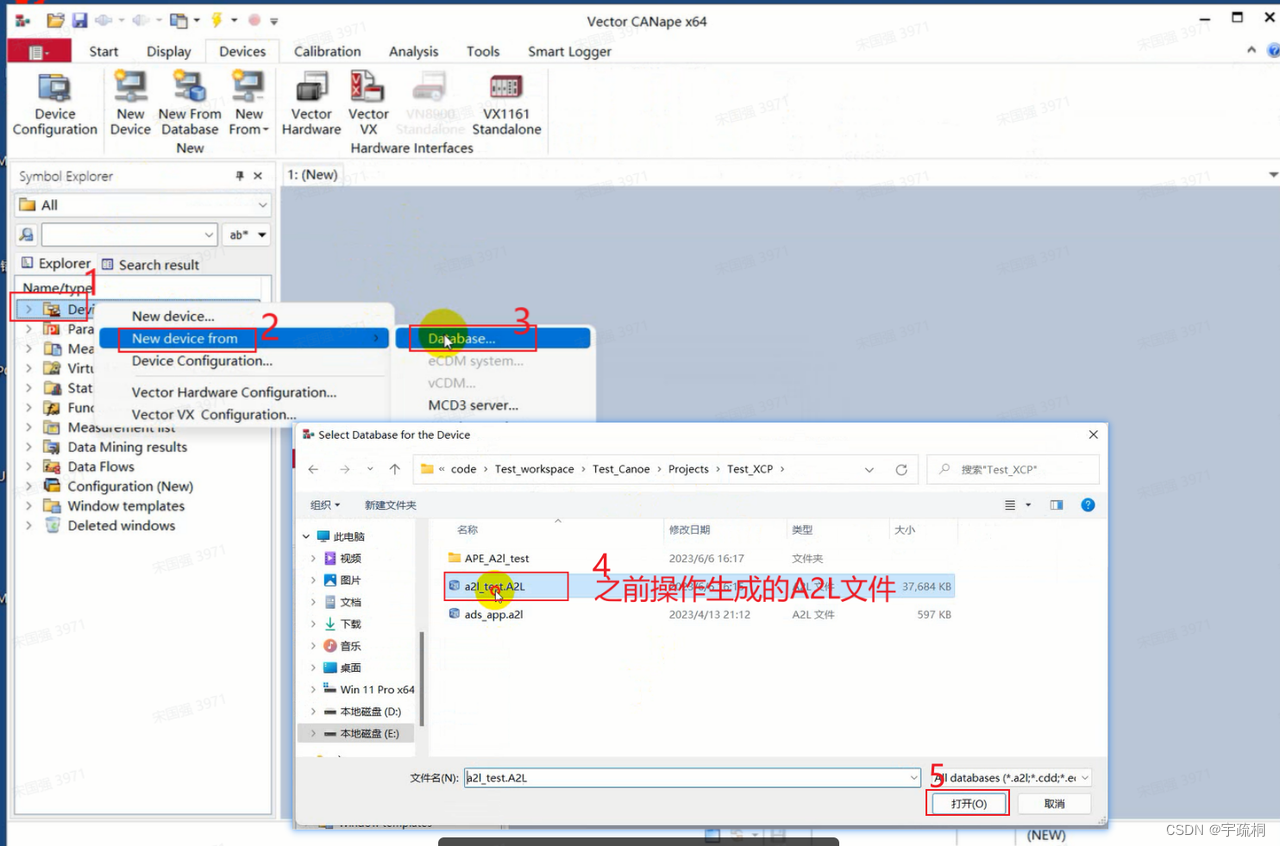The width and height of the screenshot is (1280, 846).
Task: Click the open file icon in quick access toolbar
Action: [x=56, y=20]
